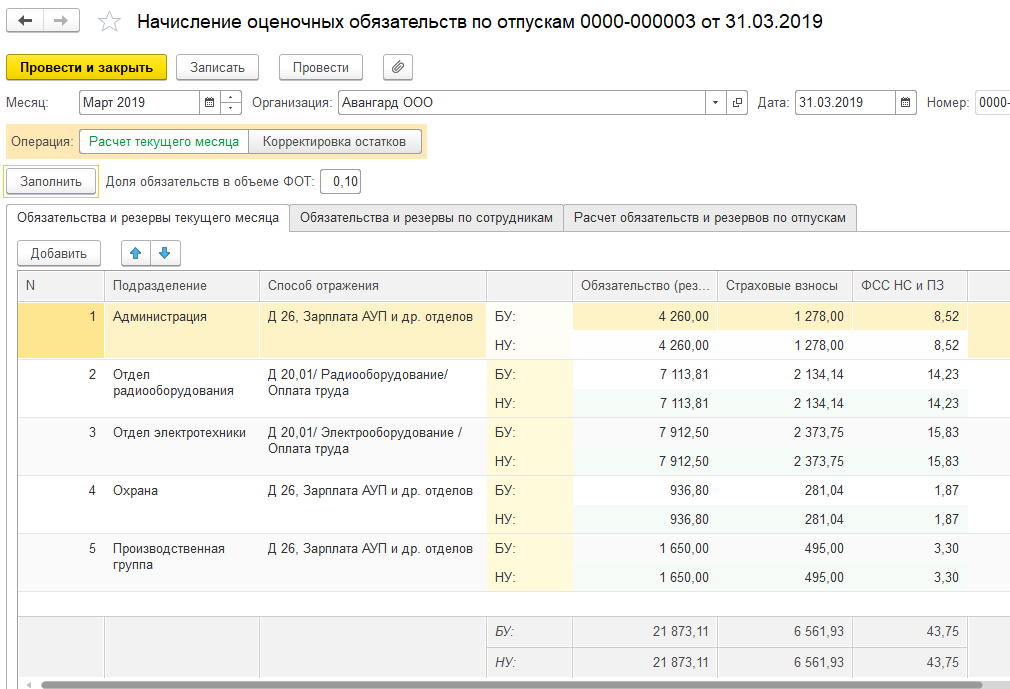Viewport: 1010px width, 689px height.
Task: Click the month stepper spinner
Action: (x=232, y=102)
